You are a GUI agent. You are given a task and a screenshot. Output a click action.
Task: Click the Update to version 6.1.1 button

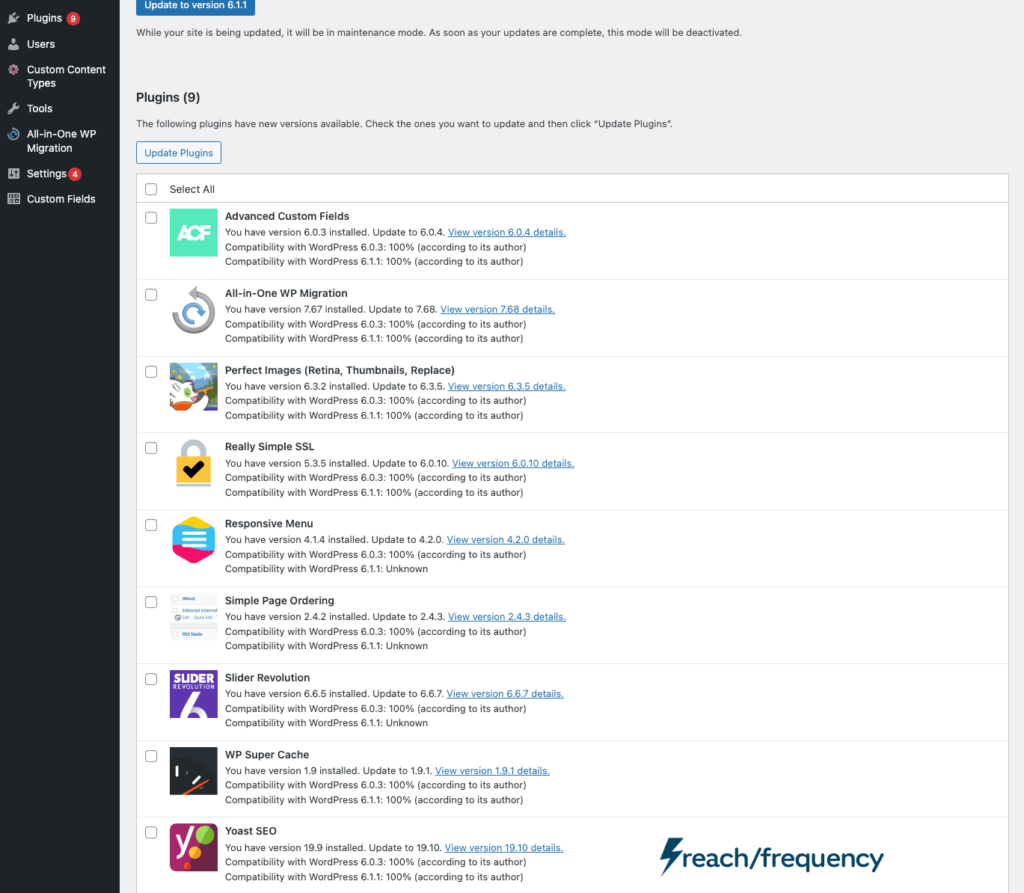click(x=195, y=6)
